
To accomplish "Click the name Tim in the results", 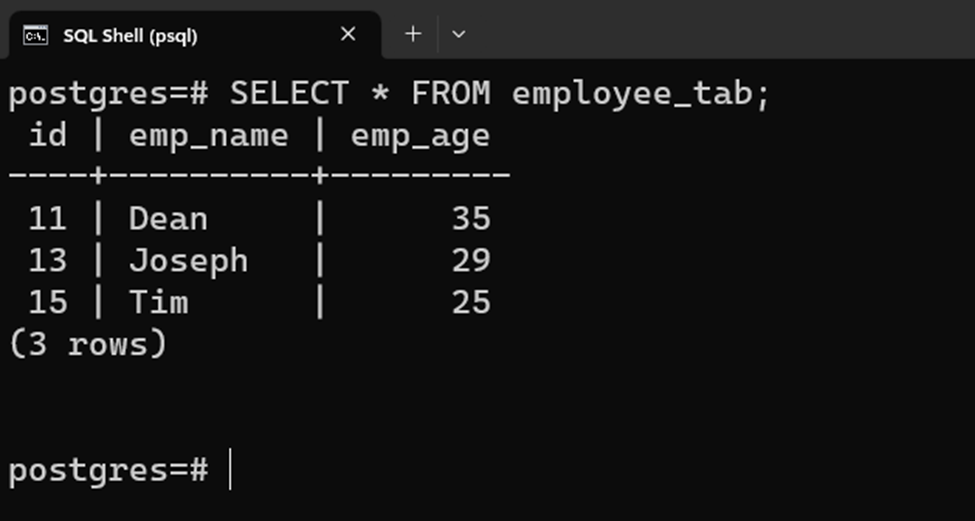I will pyautogui.click(x=158, y=302).
